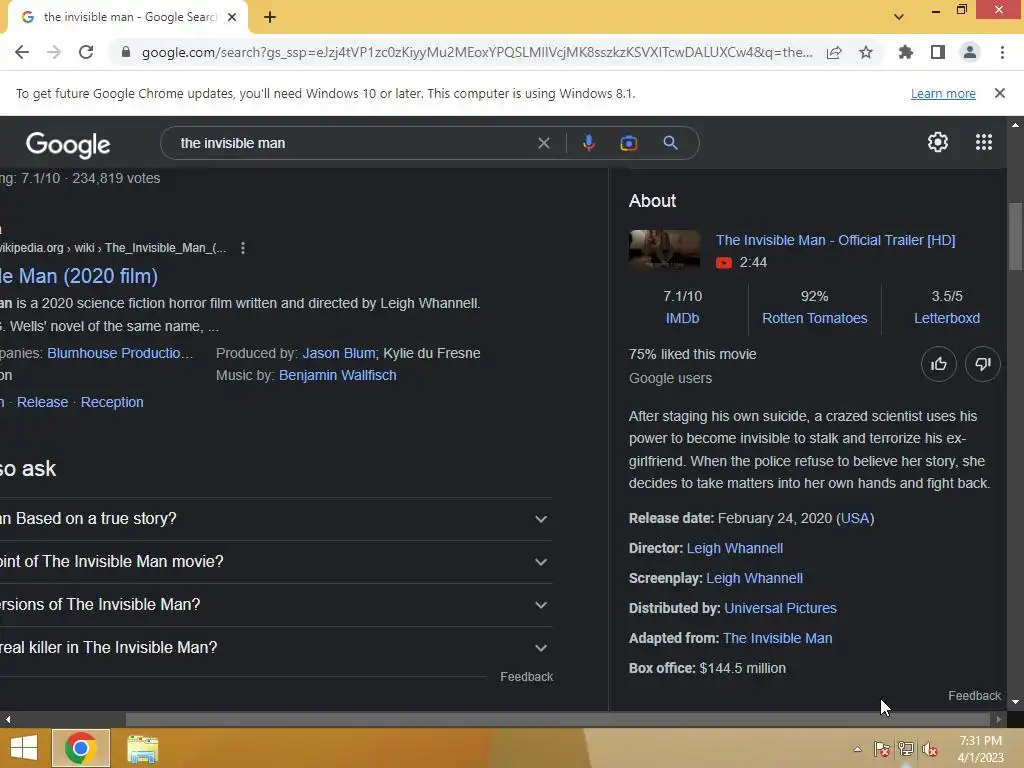Image resolution: width=1024 pixels, height=768 pixels.
Task: Open the Chrome profile avatar
Action: 970,52
